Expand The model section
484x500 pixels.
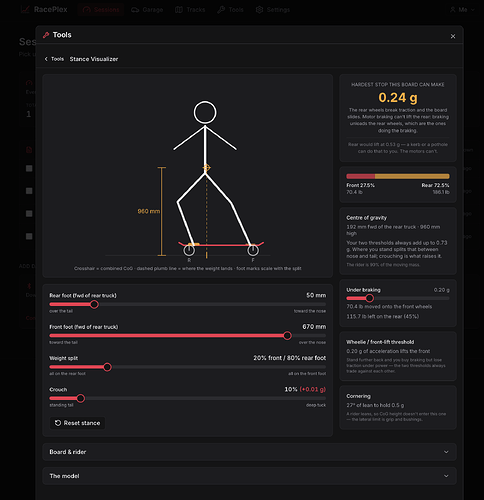coord(249,476)
